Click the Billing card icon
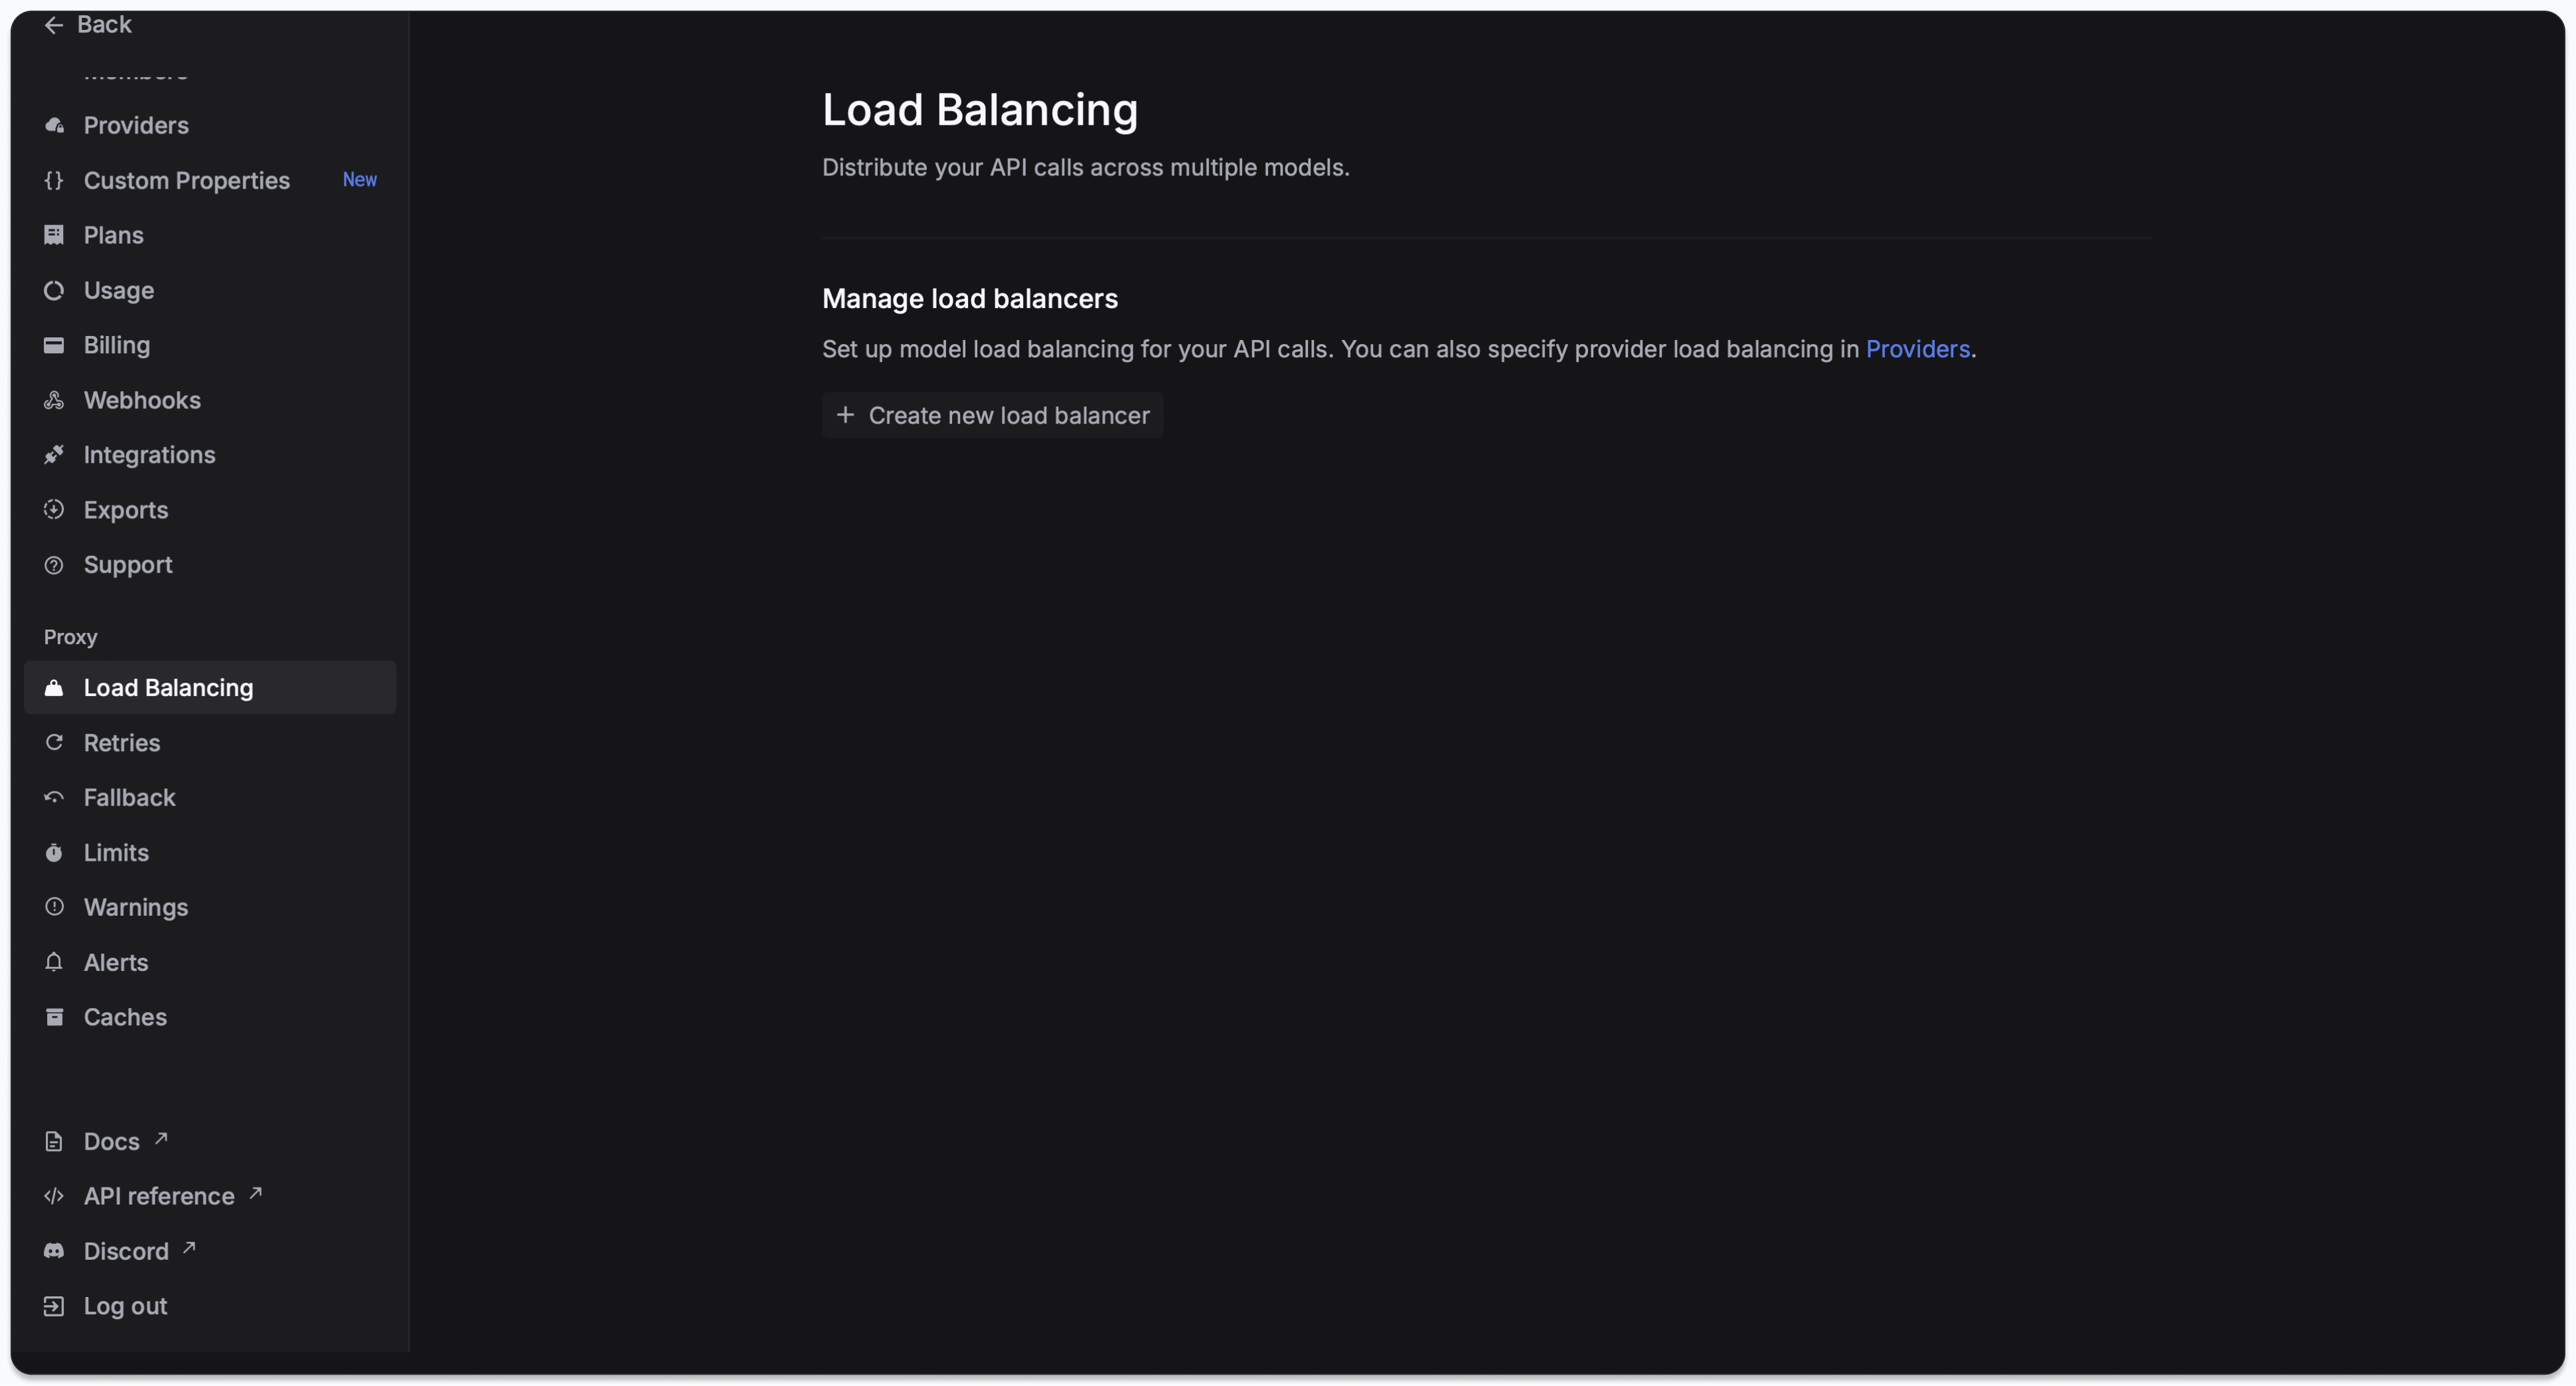 click(x=54, y=345)
